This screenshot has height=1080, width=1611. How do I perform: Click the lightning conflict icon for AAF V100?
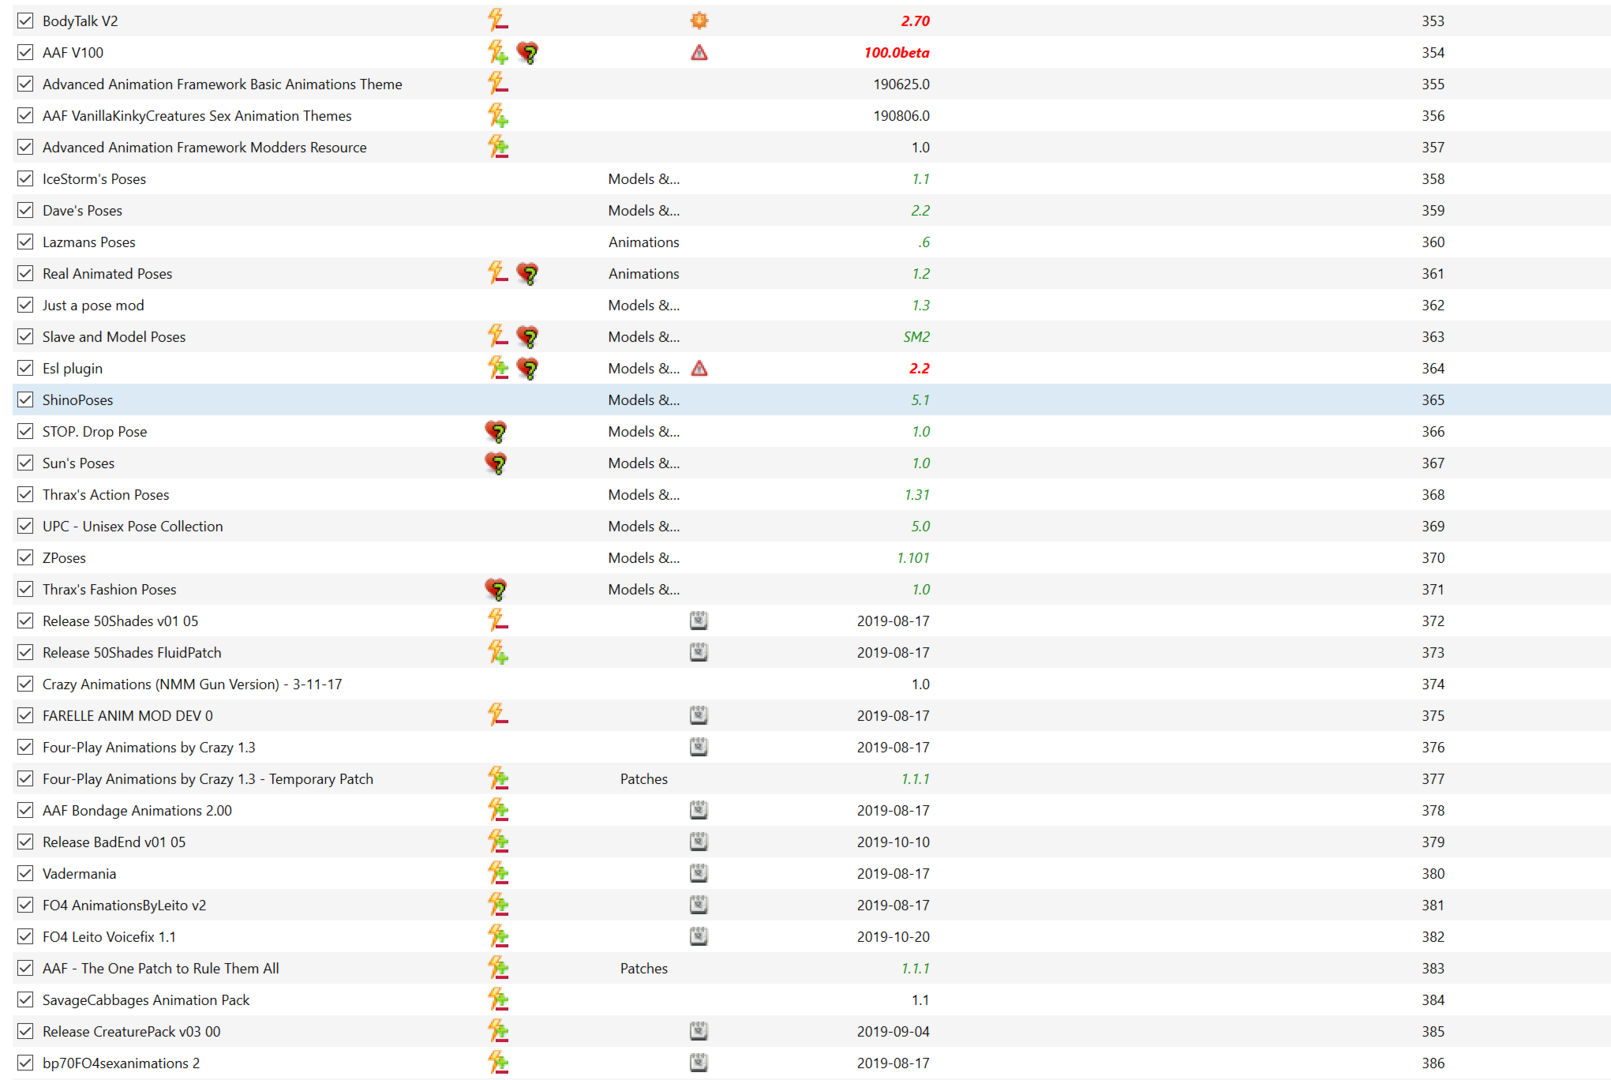pos(497,52)
